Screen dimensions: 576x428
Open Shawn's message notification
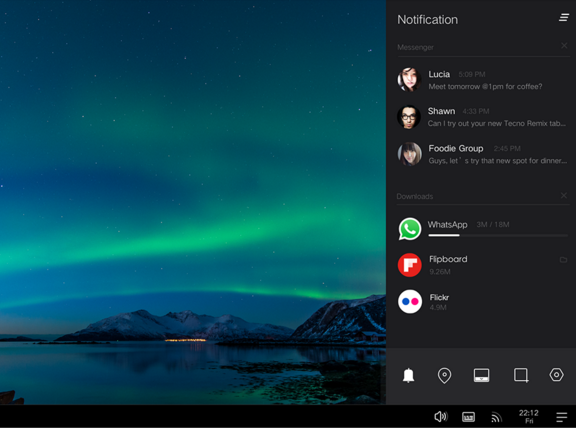point(483,117)
